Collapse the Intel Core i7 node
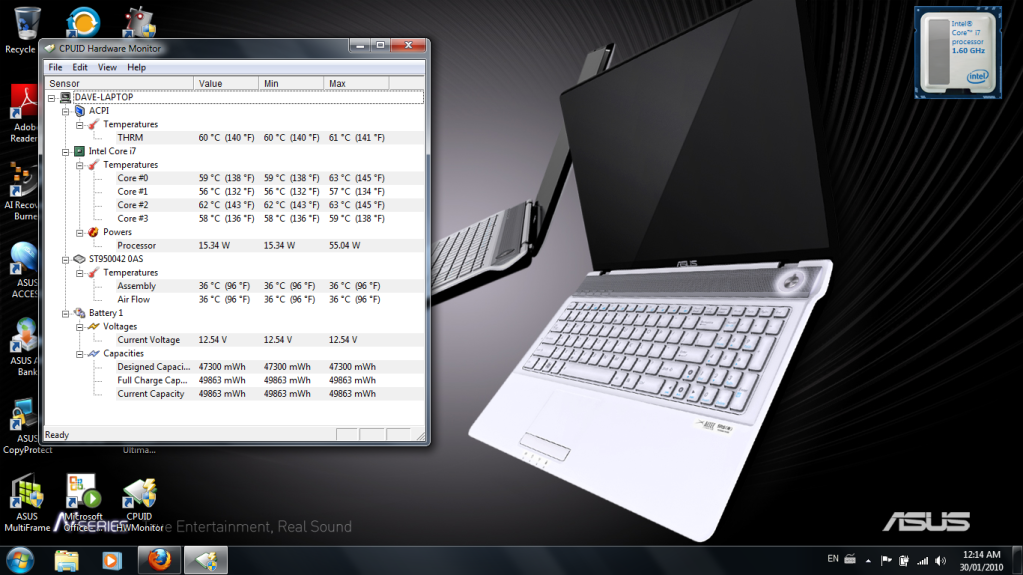The height and width of the screenshot is (575, 1023). pyautogui.click(x=65, y=152)
